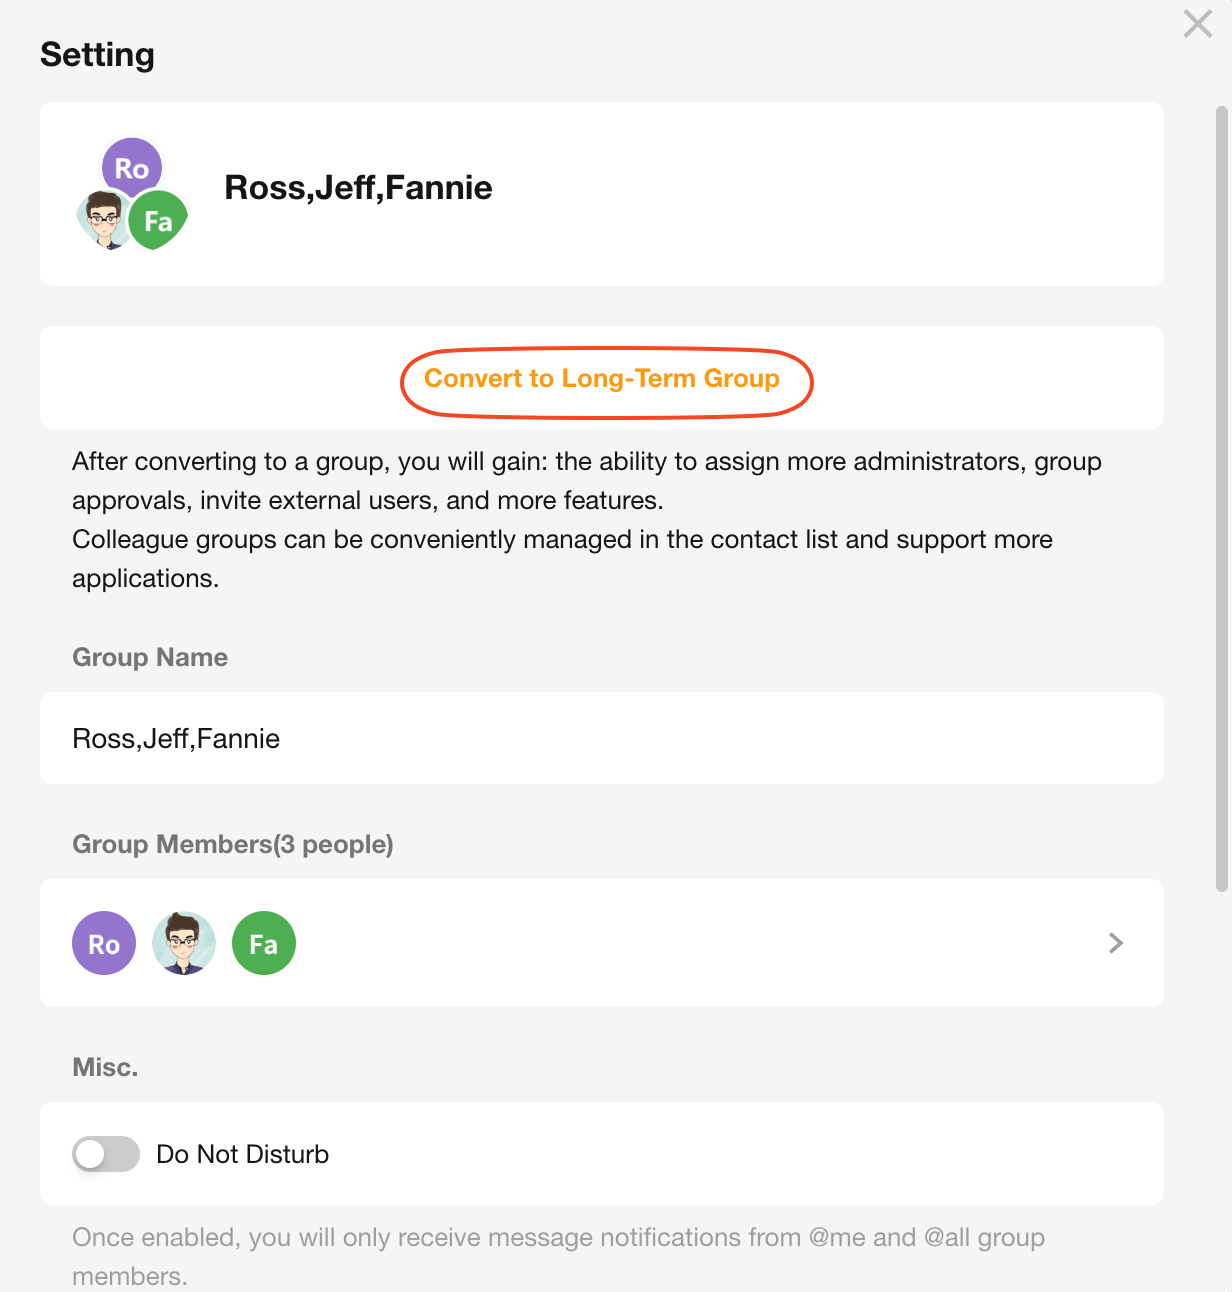Click the Do Not Disturb label text

point(243,1154)
